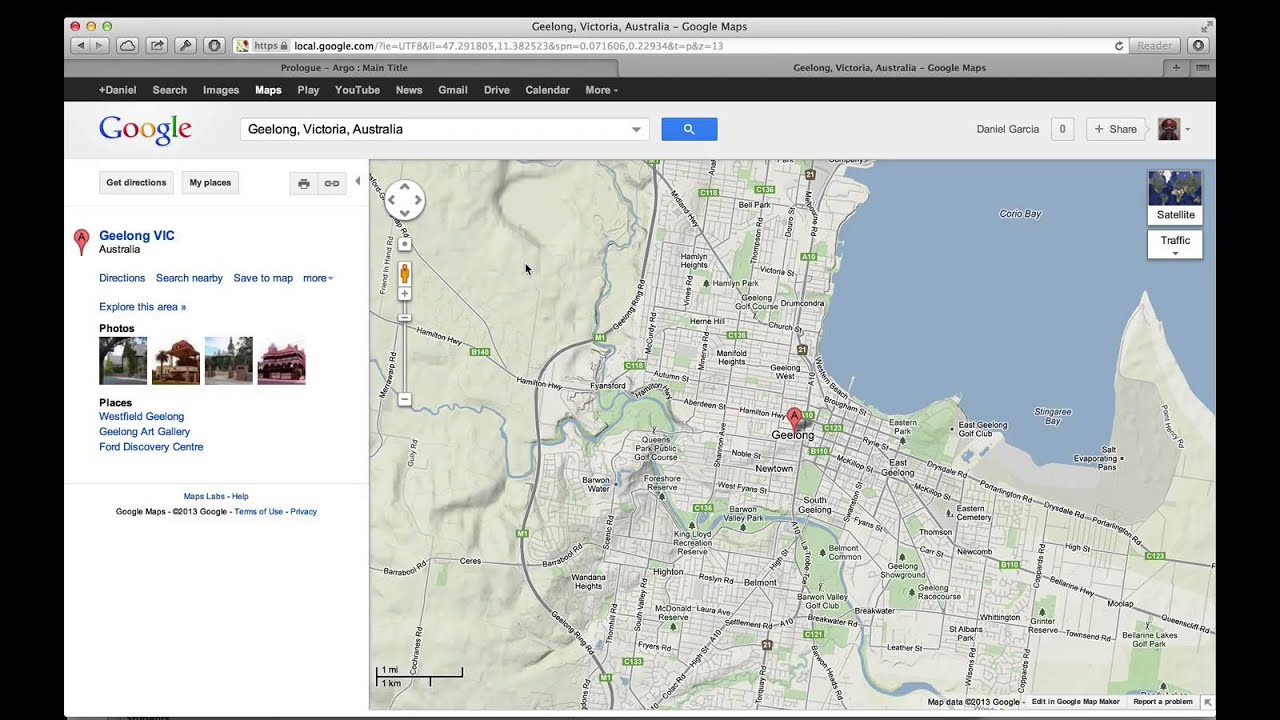Click the My places button
Image resolution: width=1280 pixels, height=720 pixels.
pos(210,183)
